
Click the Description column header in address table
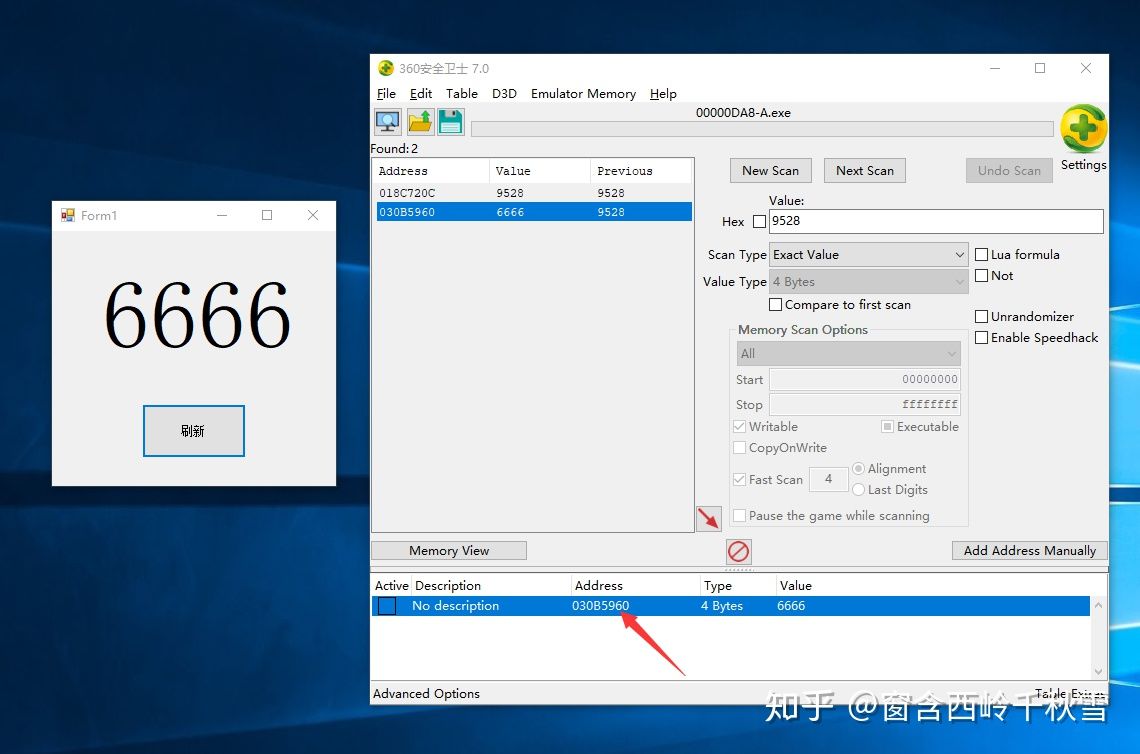pos(491,585)
